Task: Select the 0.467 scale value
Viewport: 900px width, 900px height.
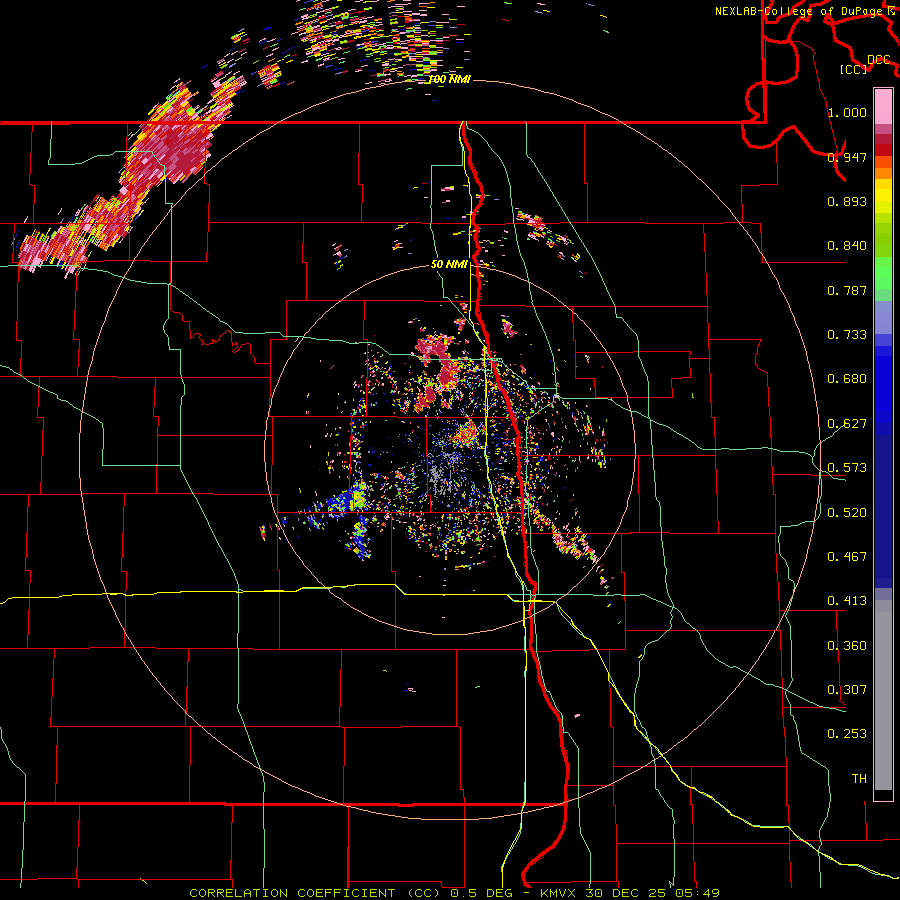Action: pyautogui.click(x=847, y=557)
